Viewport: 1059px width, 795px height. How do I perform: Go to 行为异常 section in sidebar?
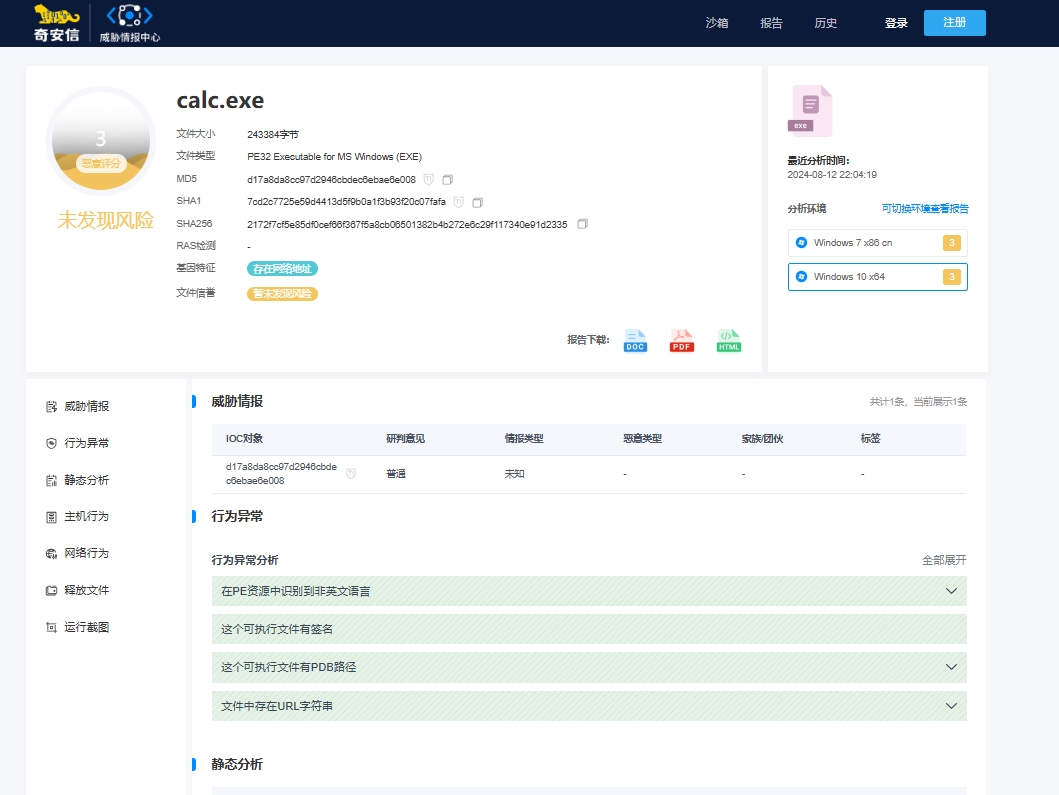(86, 443)
